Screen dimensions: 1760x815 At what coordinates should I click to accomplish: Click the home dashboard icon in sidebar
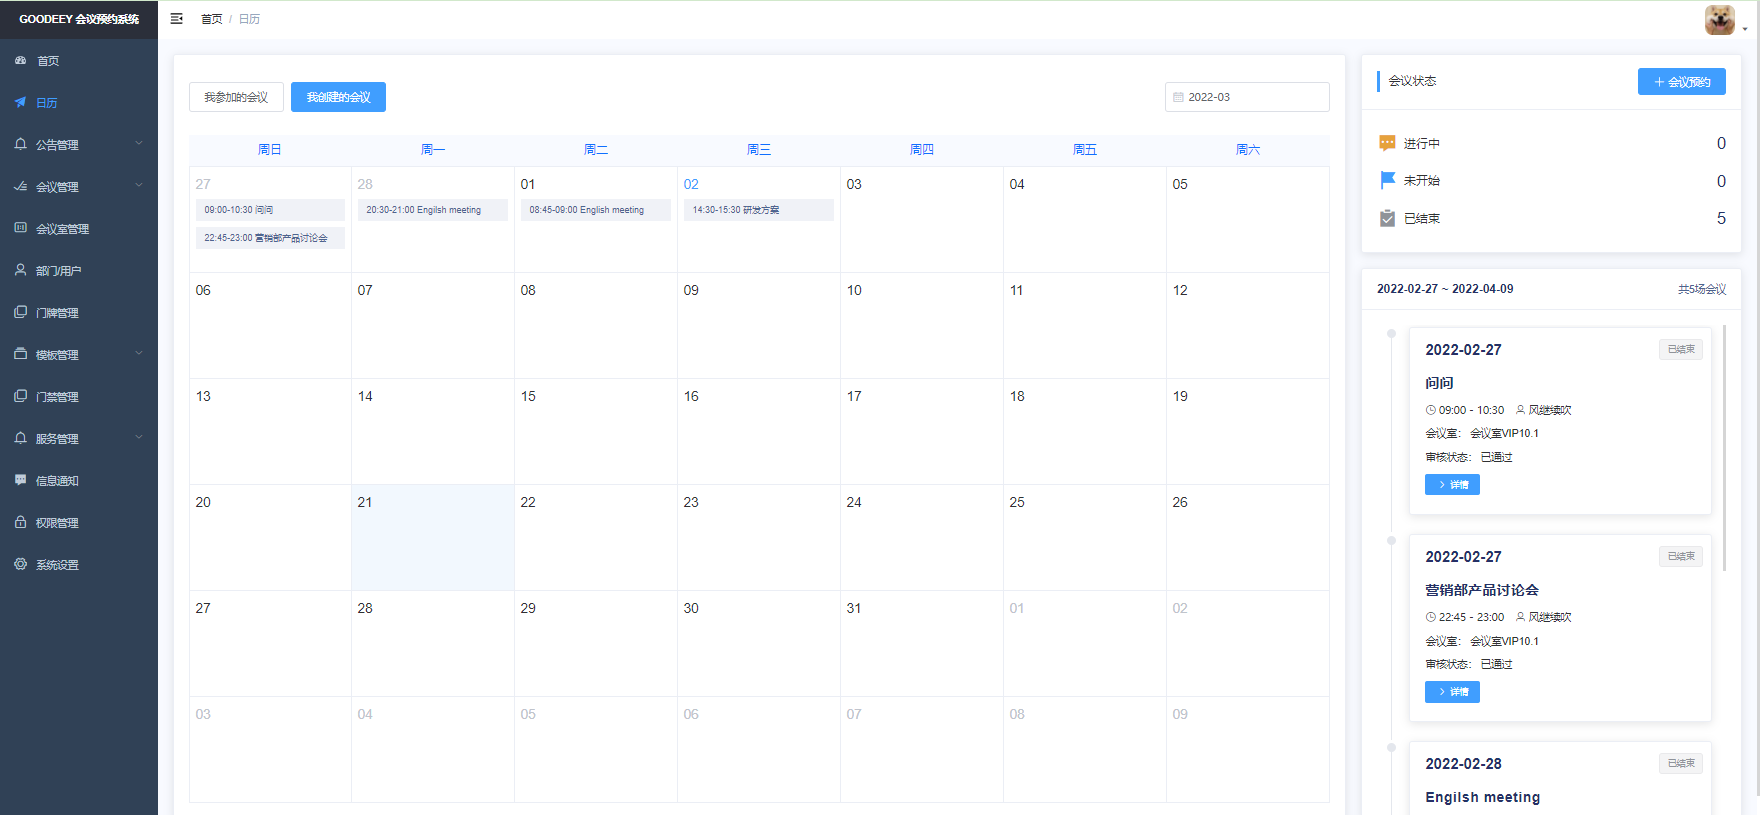click(x=21, y=61)
